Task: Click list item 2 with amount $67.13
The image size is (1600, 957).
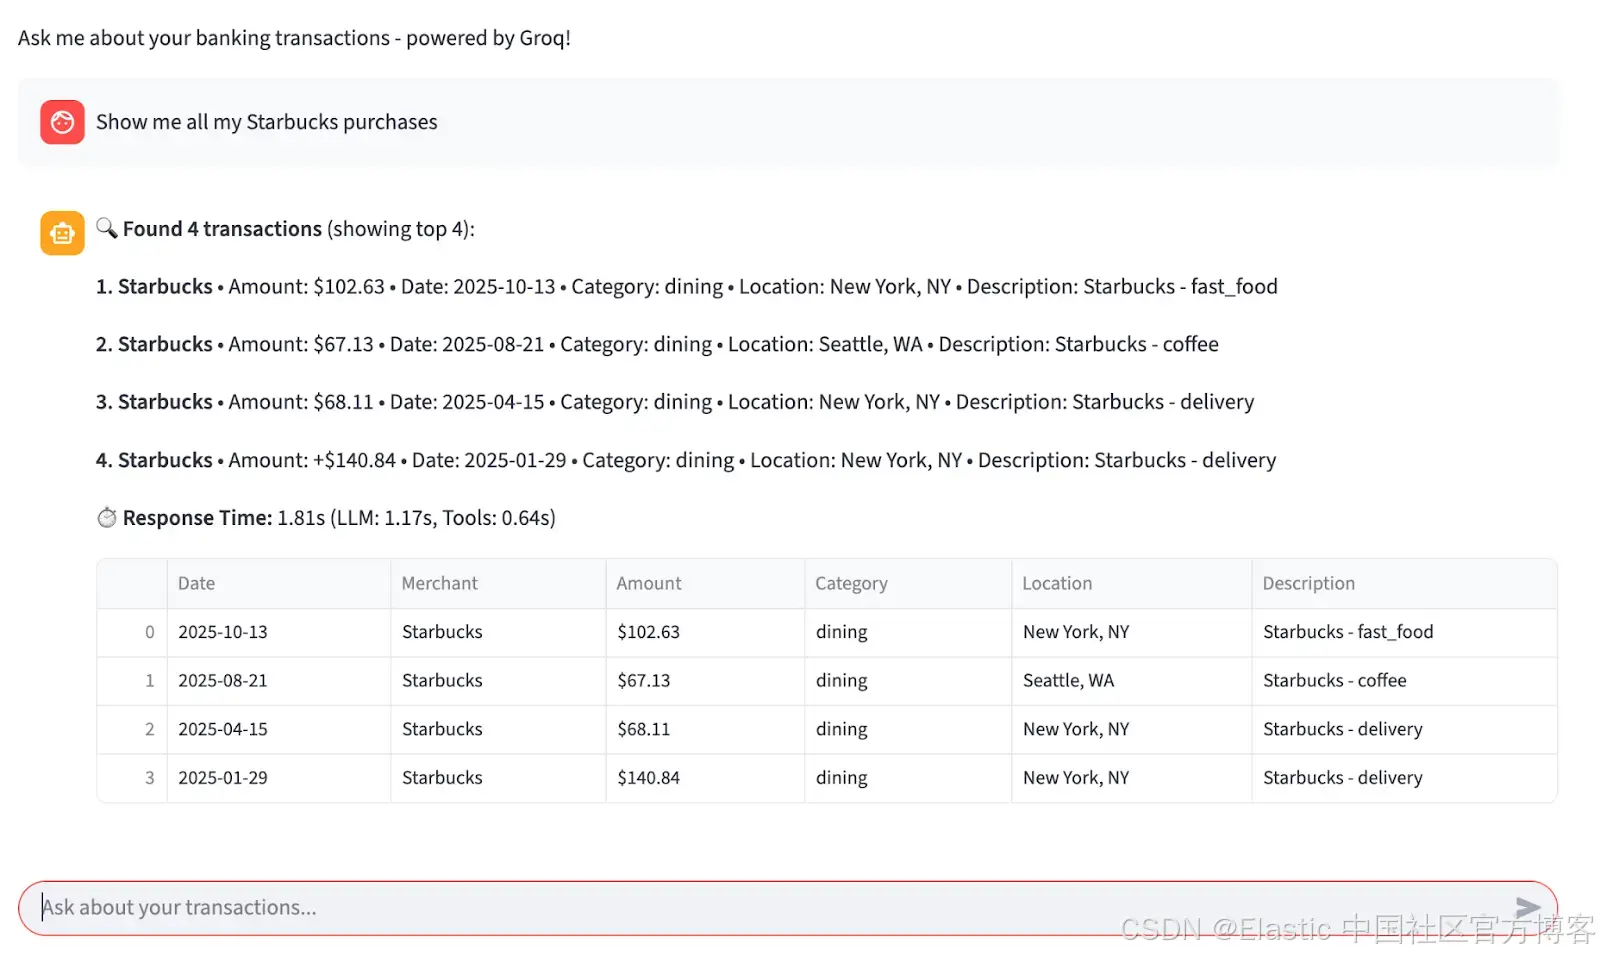Action: coord(657,345)
